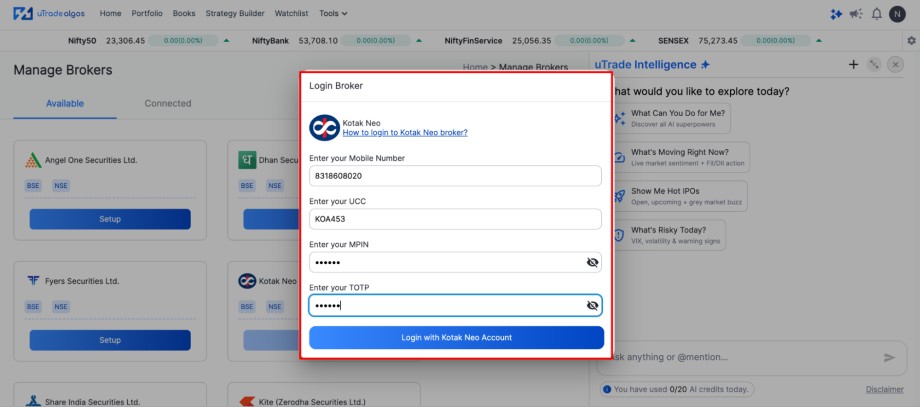Open the notifications bell
Viewport: 920px width, 407px height.
point(877,14)
